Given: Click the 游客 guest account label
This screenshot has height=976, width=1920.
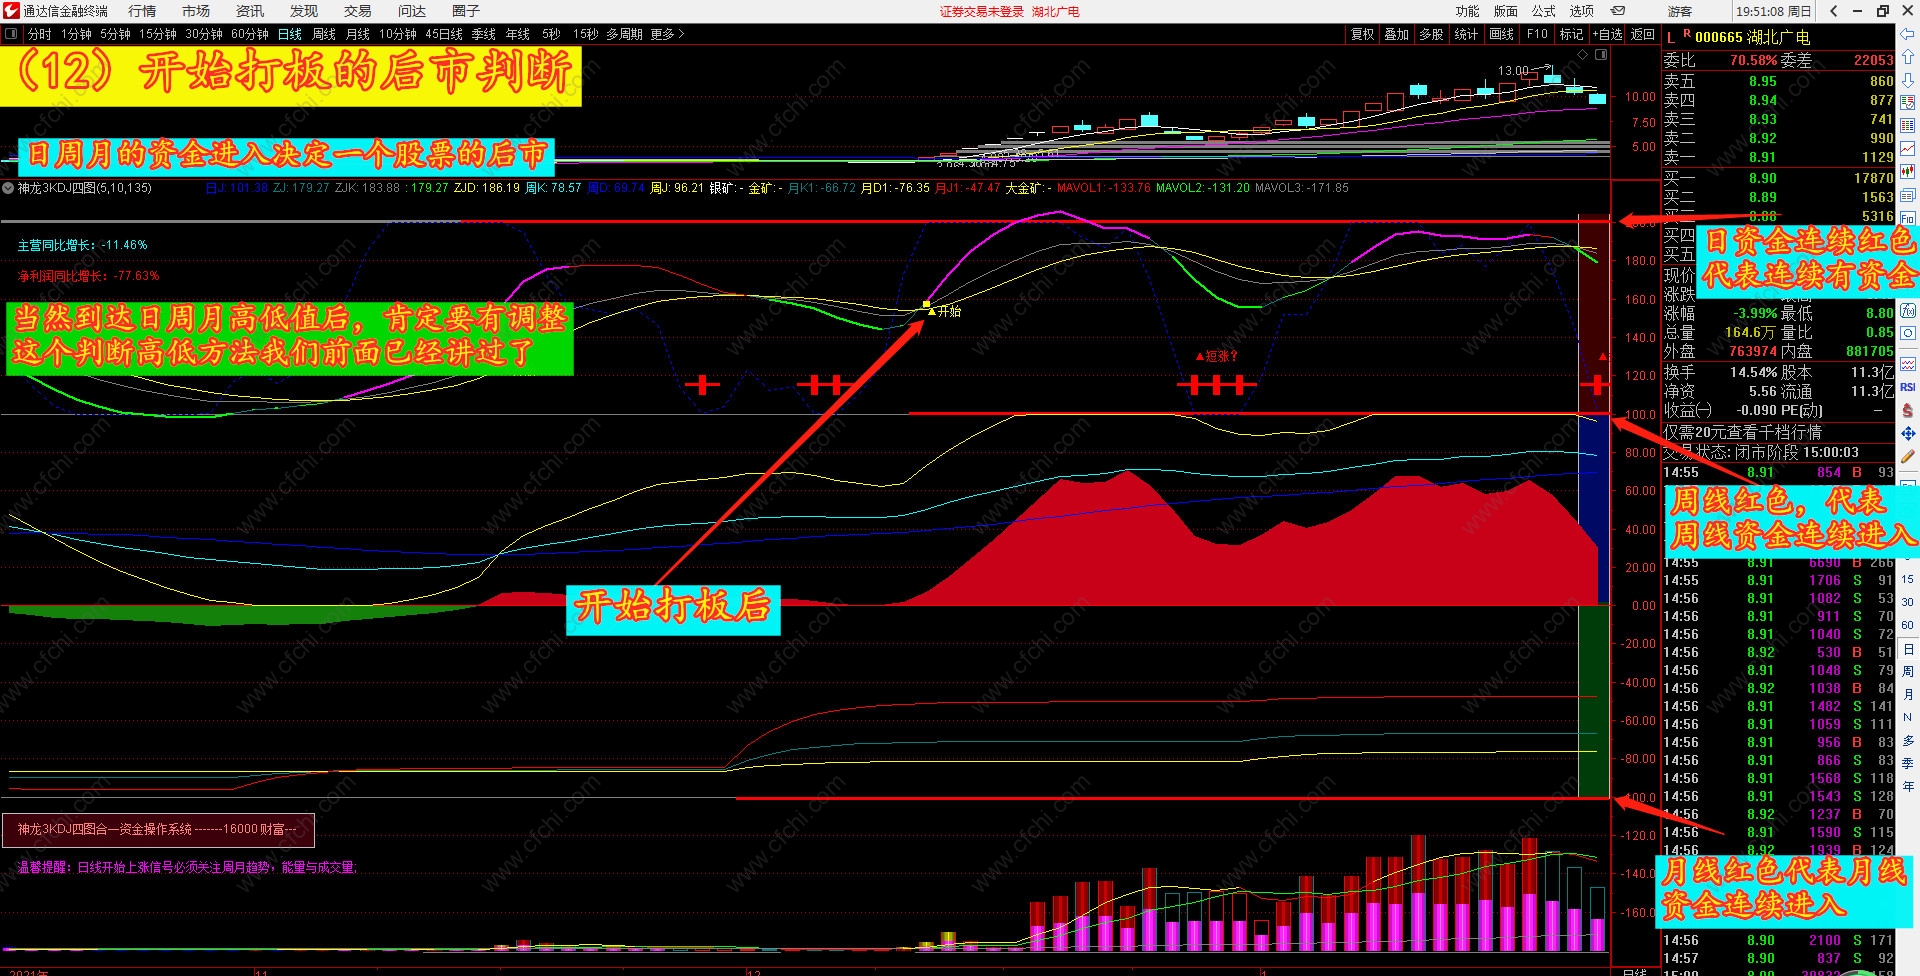Looking at the screenshot, I should click(1680, 11).
